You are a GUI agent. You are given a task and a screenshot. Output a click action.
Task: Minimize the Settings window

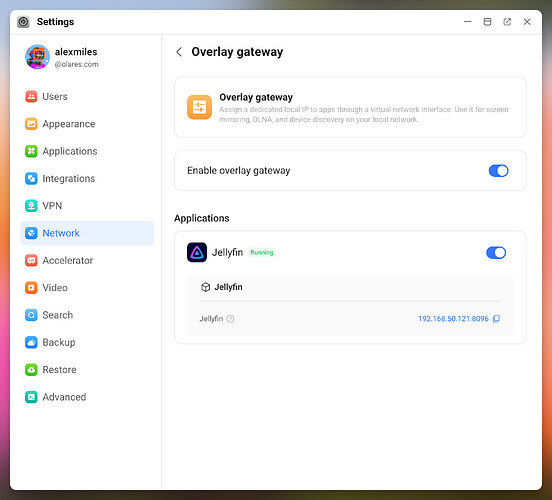[468, 22]
